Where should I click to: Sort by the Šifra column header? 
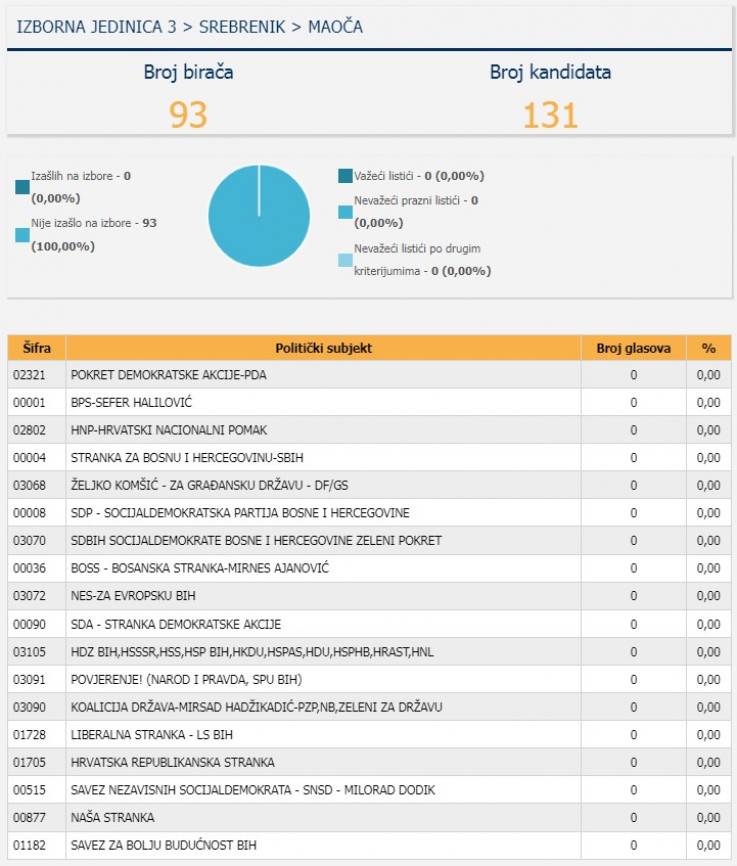pyautogui.click(x=36, y=348)
